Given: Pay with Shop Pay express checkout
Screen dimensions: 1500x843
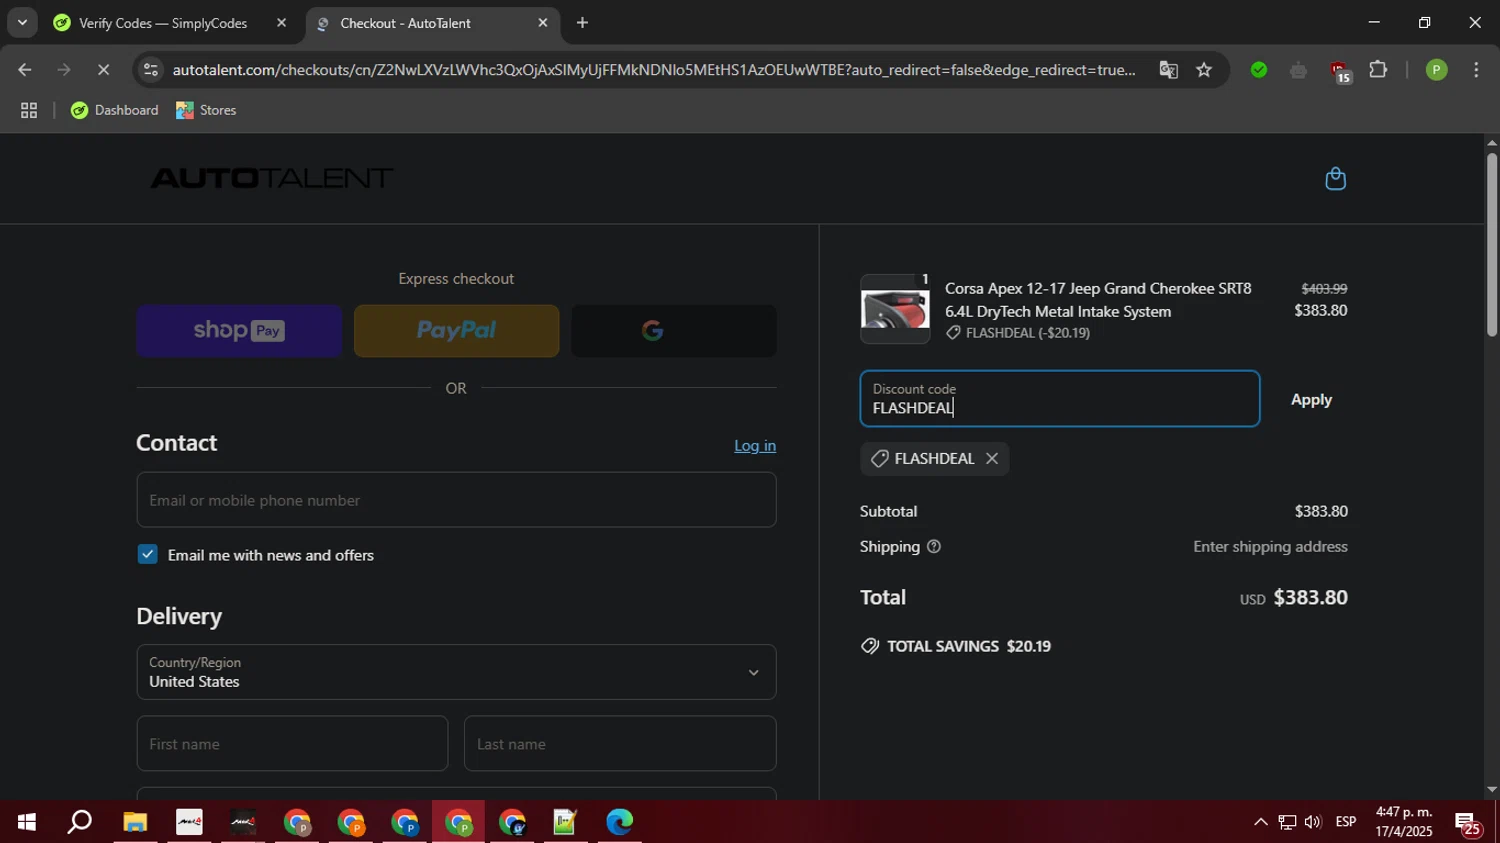Looking at the screenshot, I should [239, 331].
